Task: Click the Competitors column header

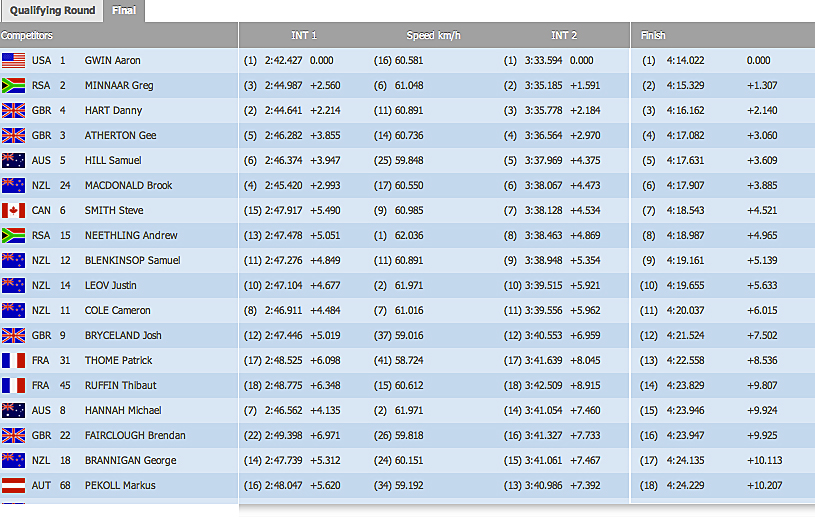Action: click(27, 36)
